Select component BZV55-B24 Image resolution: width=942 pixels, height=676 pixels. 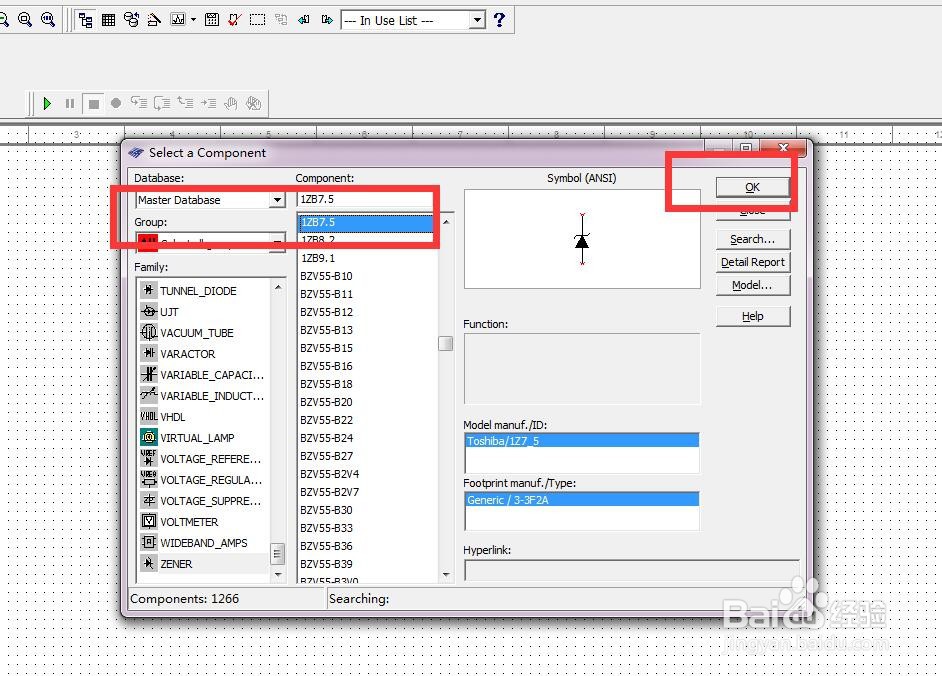coord(367,438)
